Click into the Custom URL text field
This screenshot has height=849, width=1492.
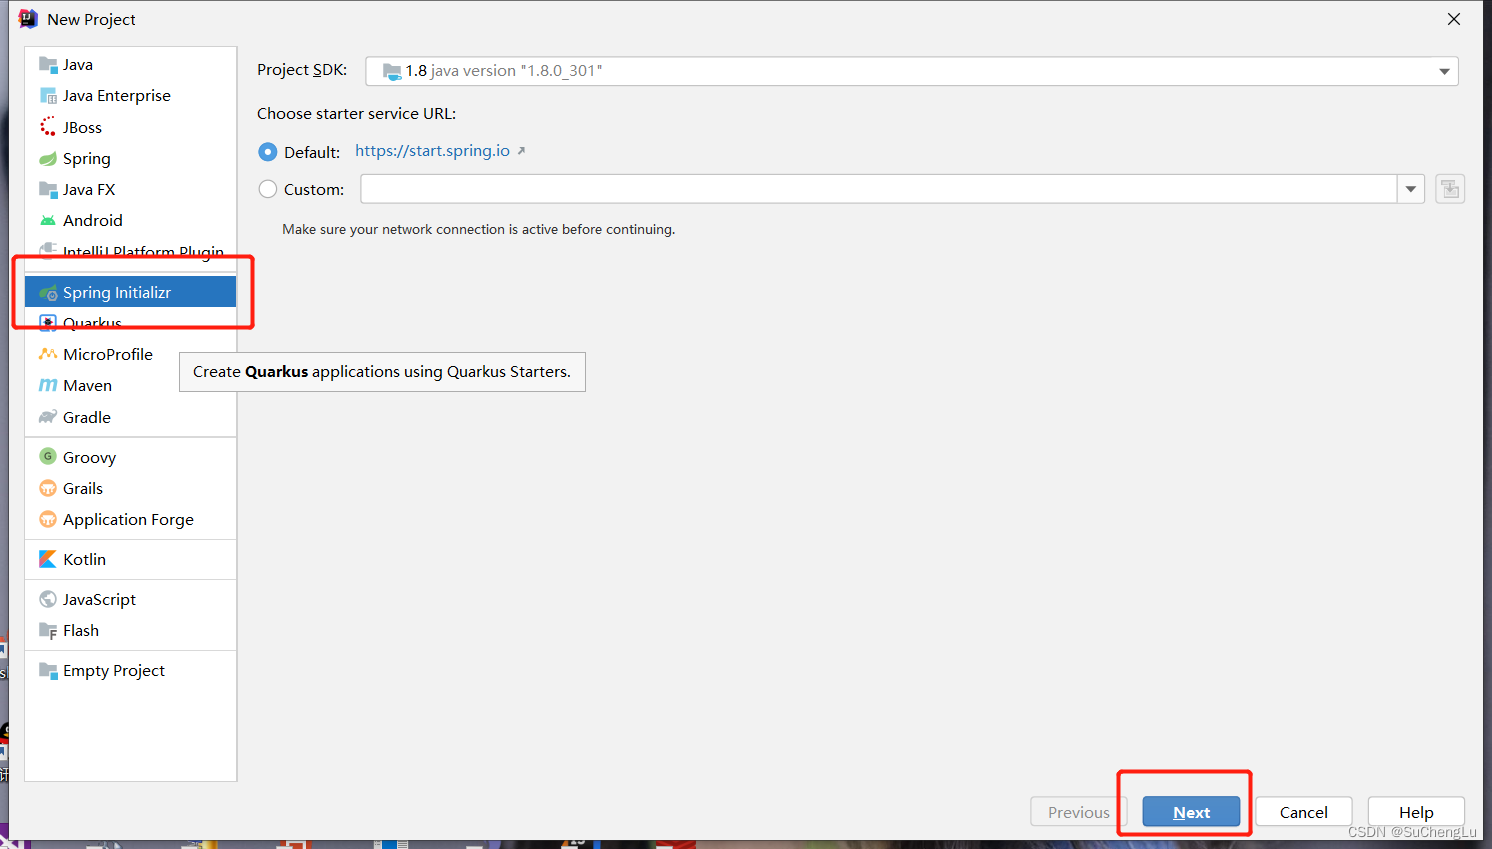(879, 189)
